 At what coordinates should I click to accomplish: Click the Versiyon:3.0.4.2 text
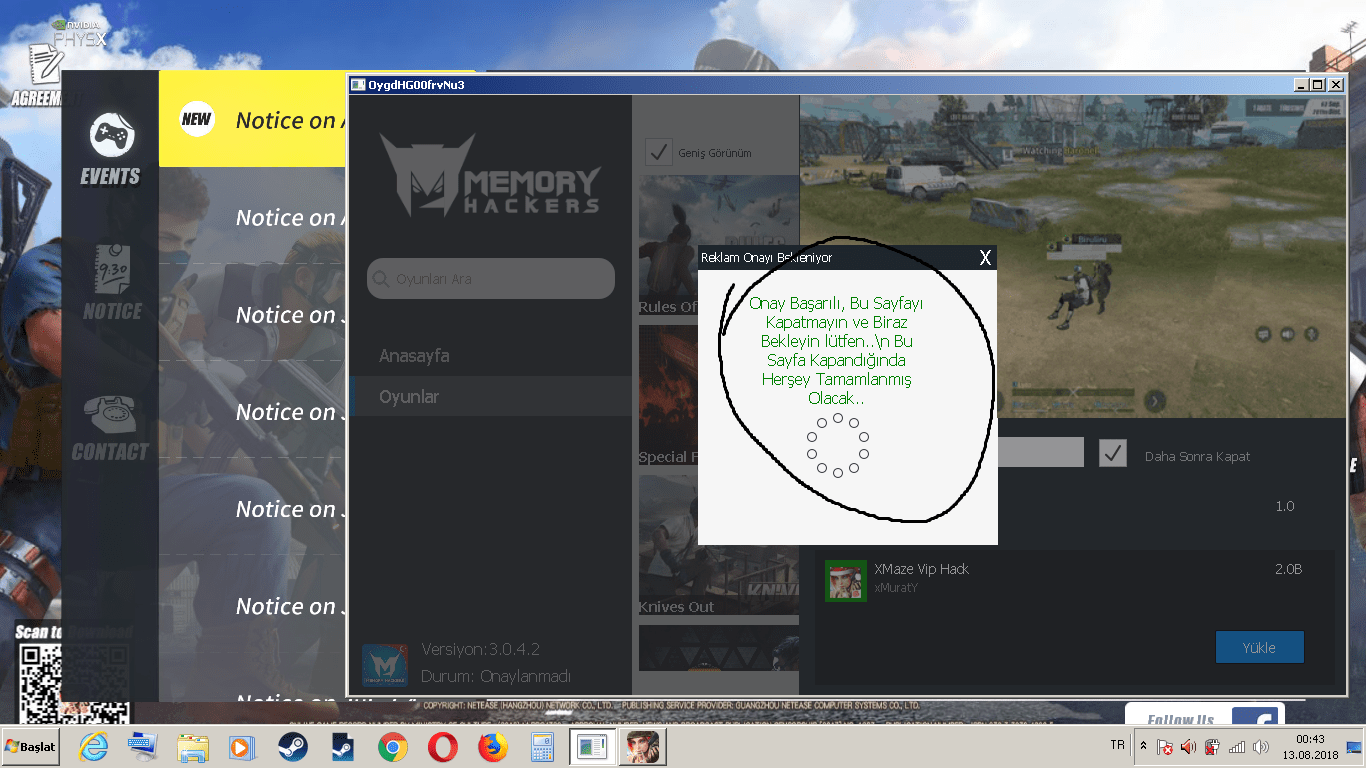(480, 649)
